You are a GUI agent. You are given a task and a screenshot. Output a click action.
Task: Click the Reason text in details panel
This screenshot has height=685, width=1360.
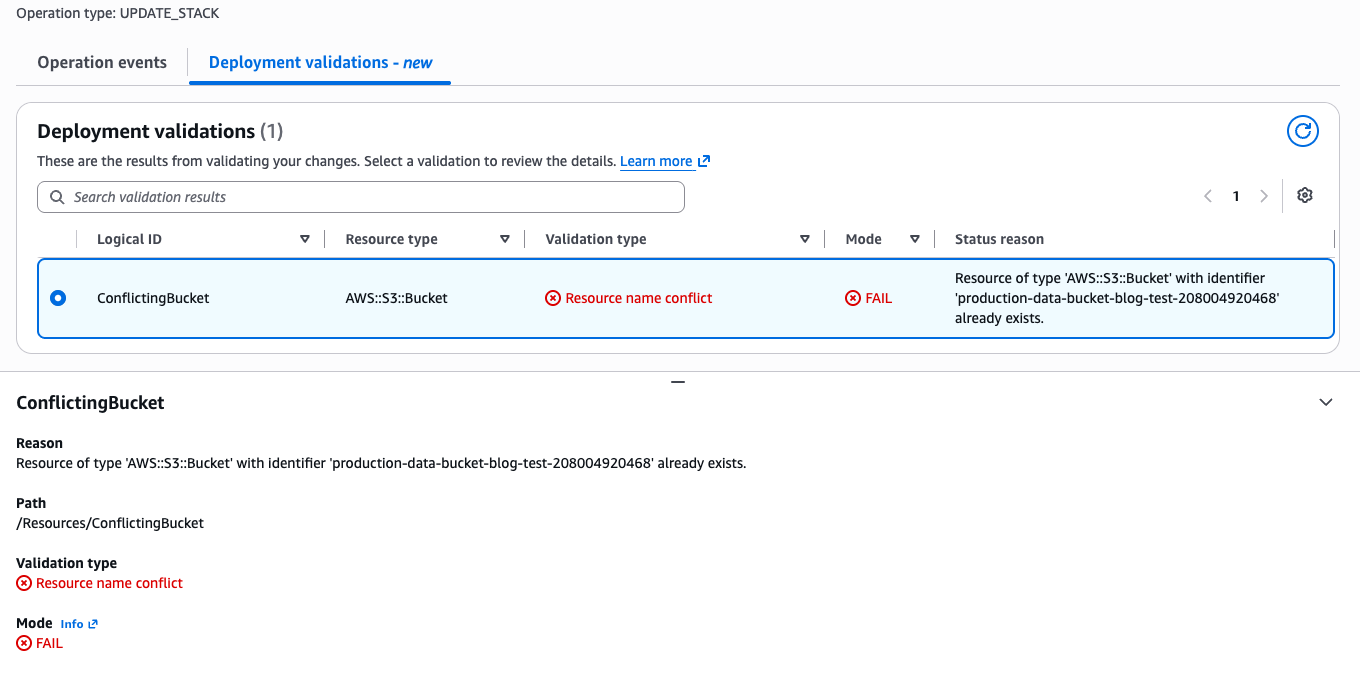click(381, 463)
